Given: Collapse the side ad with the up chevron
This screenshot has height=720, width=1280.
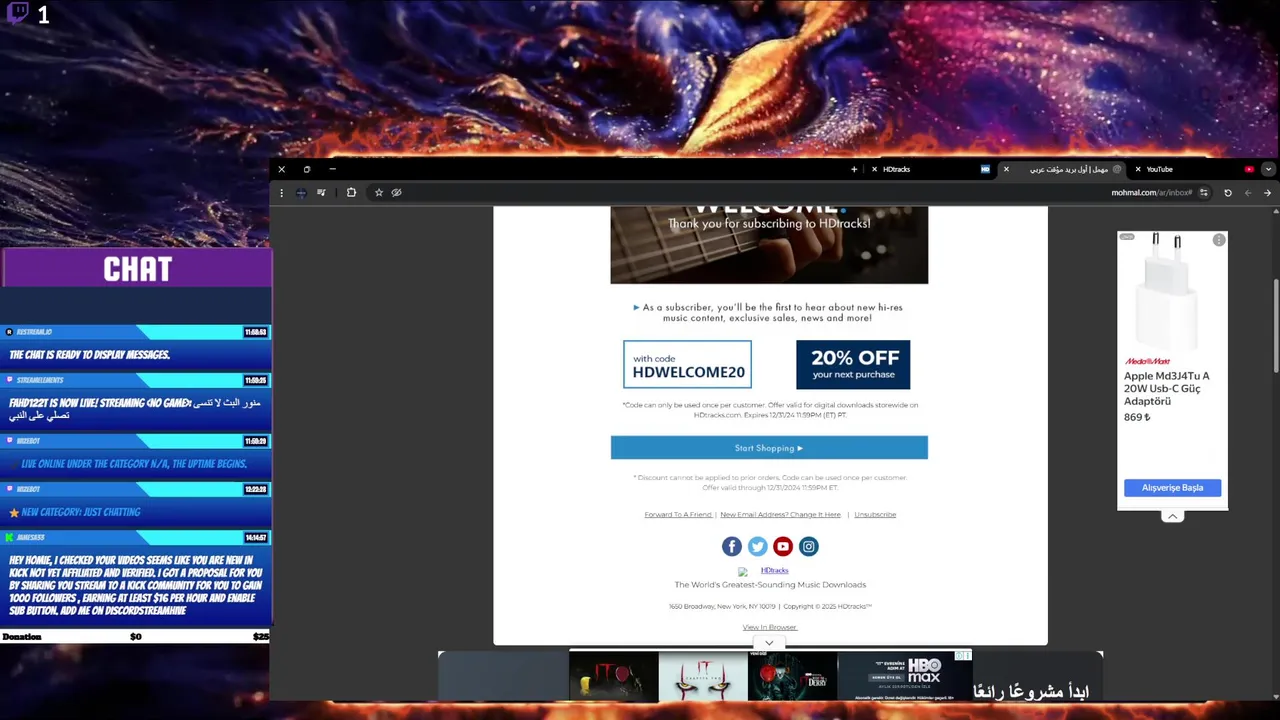Looking at the screenshot, I should click(x=1173, y=517).
